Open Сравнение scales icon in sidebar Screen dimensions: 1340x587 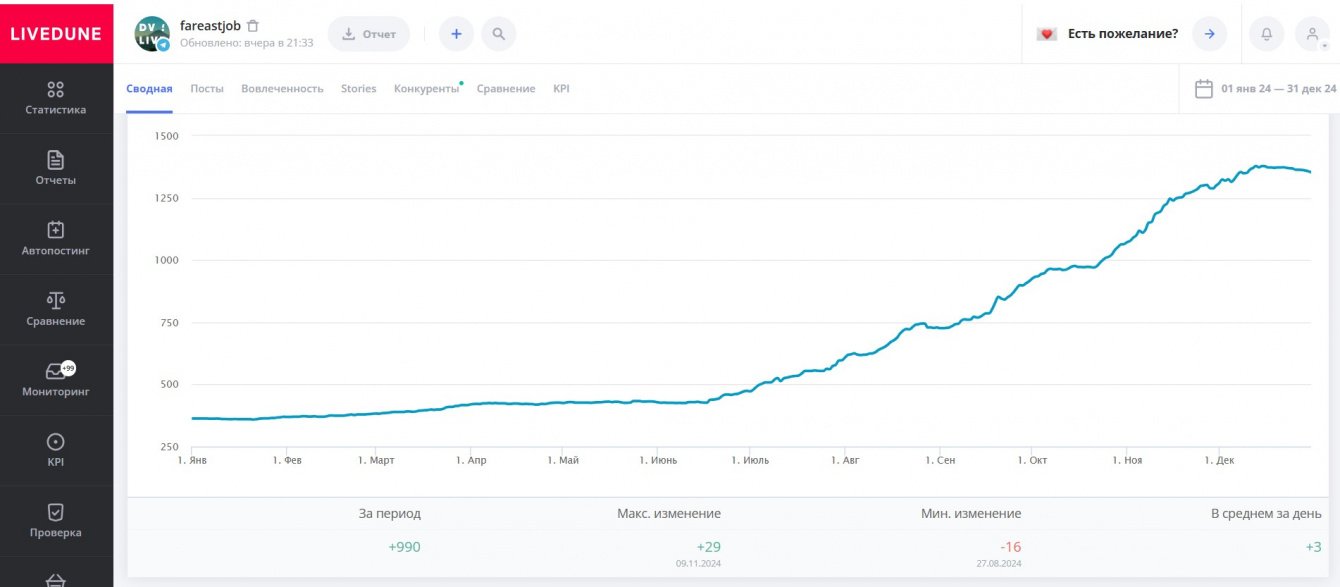56,300
